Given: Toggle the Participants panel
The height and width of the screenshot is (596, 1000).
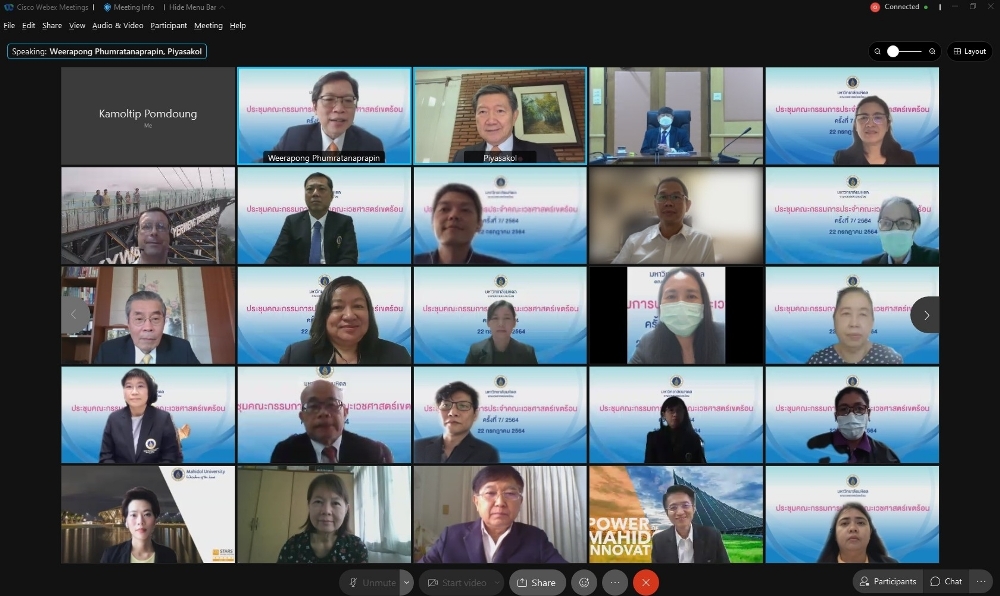Looking at the screenshot, I should point(886,581).
